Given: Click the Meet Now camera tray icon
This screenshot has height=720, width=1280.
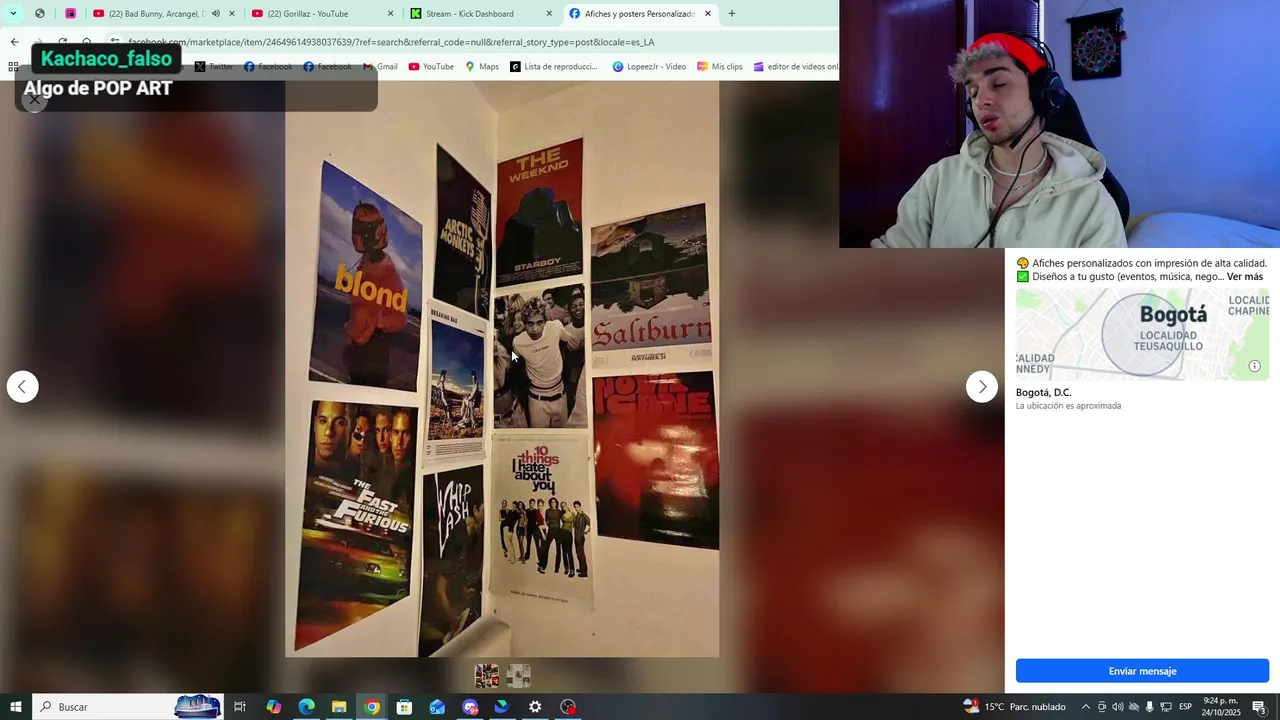Looking at the screenshot, I should pos(1102,707).
